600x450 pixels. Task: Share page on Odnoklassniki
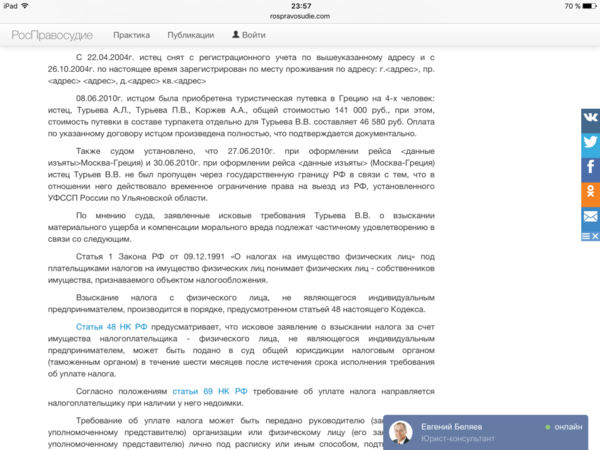(x=590, y=191)
